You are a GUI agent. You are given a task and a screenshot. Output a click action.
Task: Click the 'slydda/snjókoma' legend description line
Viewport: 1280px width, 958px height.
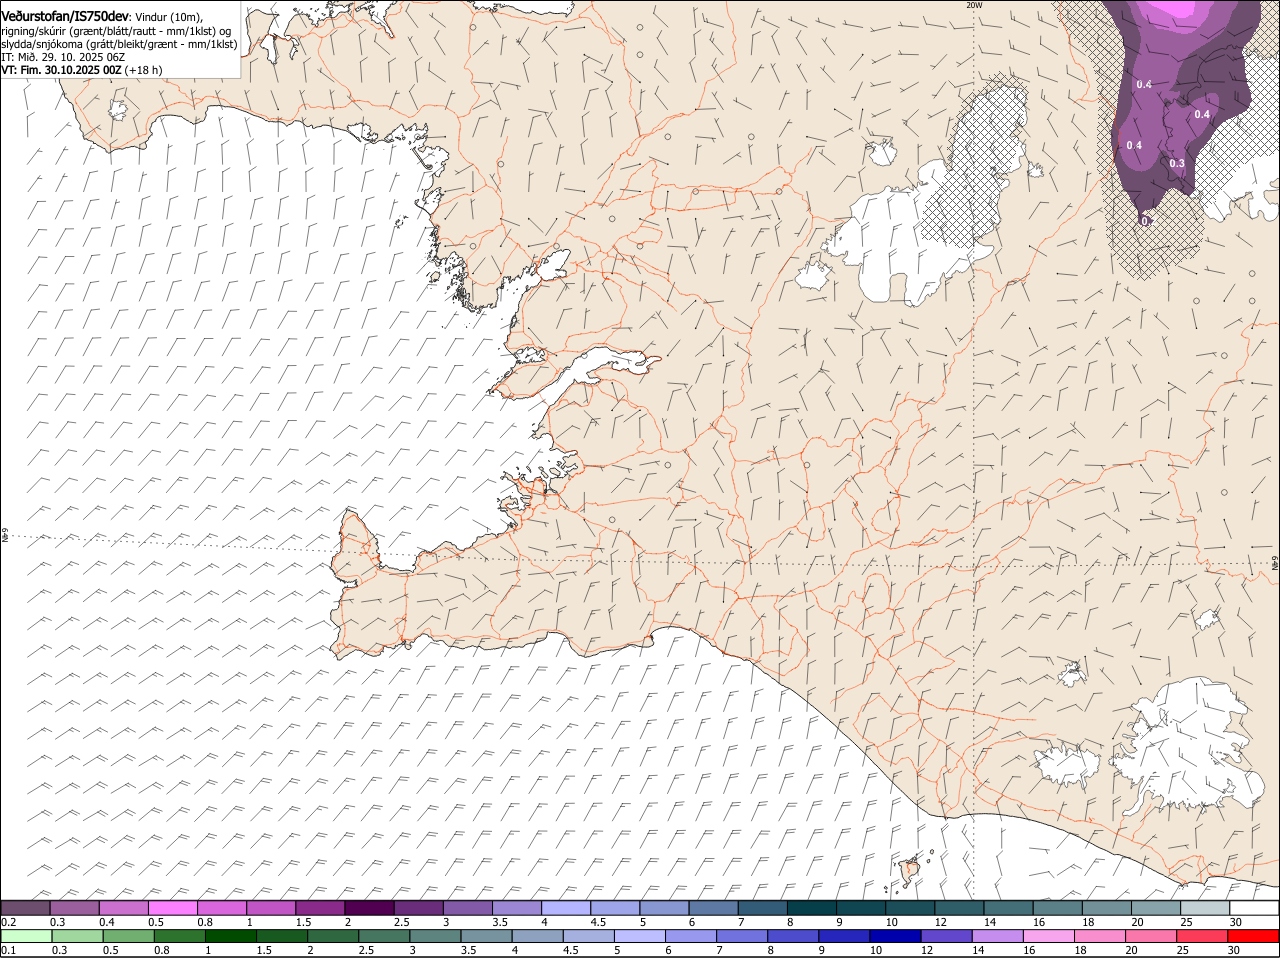click(119, 44)
